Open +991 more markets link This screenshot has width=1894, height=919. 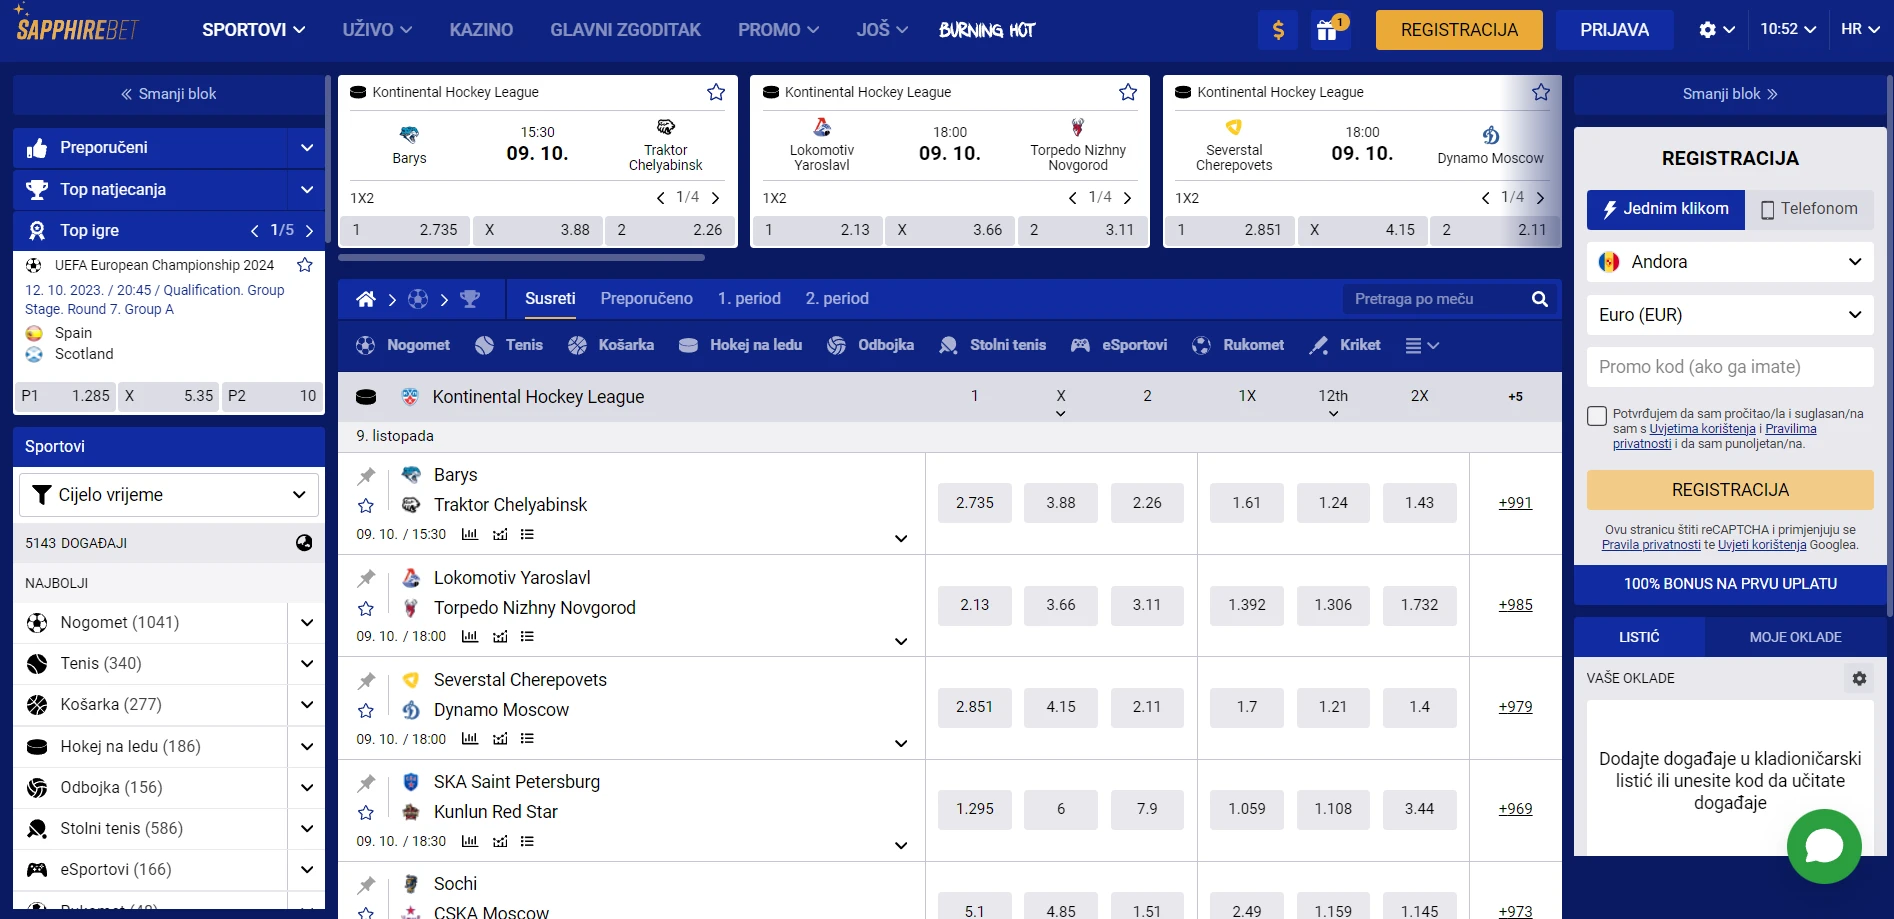pyautogui.click(x=1515, y=503)
